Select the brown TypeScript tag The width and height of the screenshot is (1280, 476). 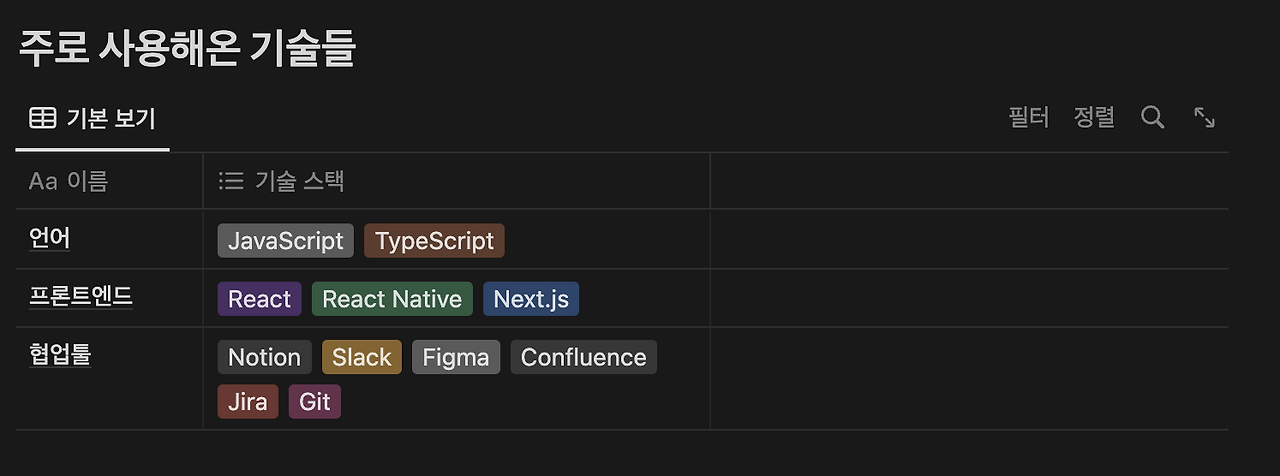(434, 241)
